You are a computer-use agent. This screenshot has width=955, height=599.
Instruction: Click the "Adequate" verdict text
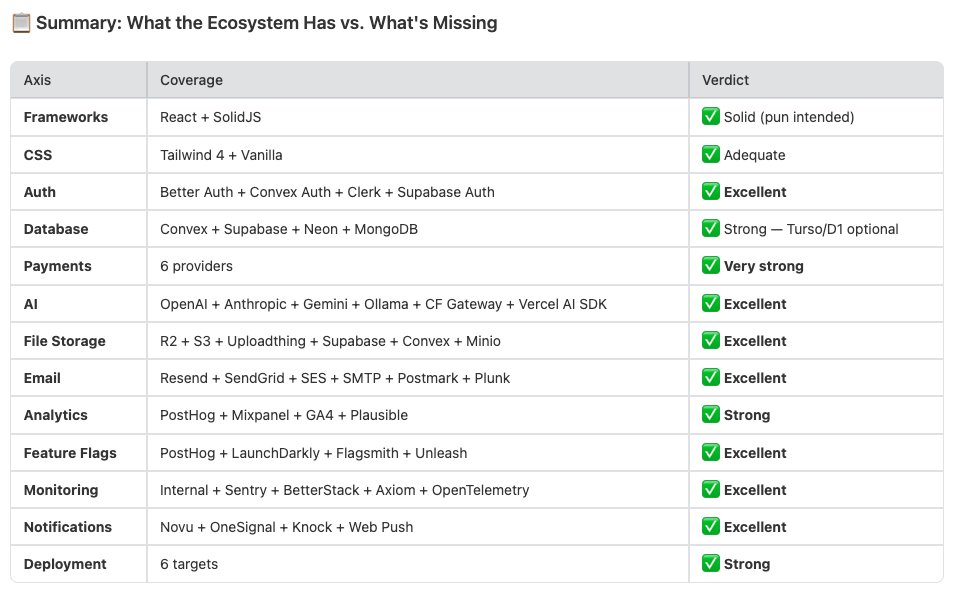point(754,155)
